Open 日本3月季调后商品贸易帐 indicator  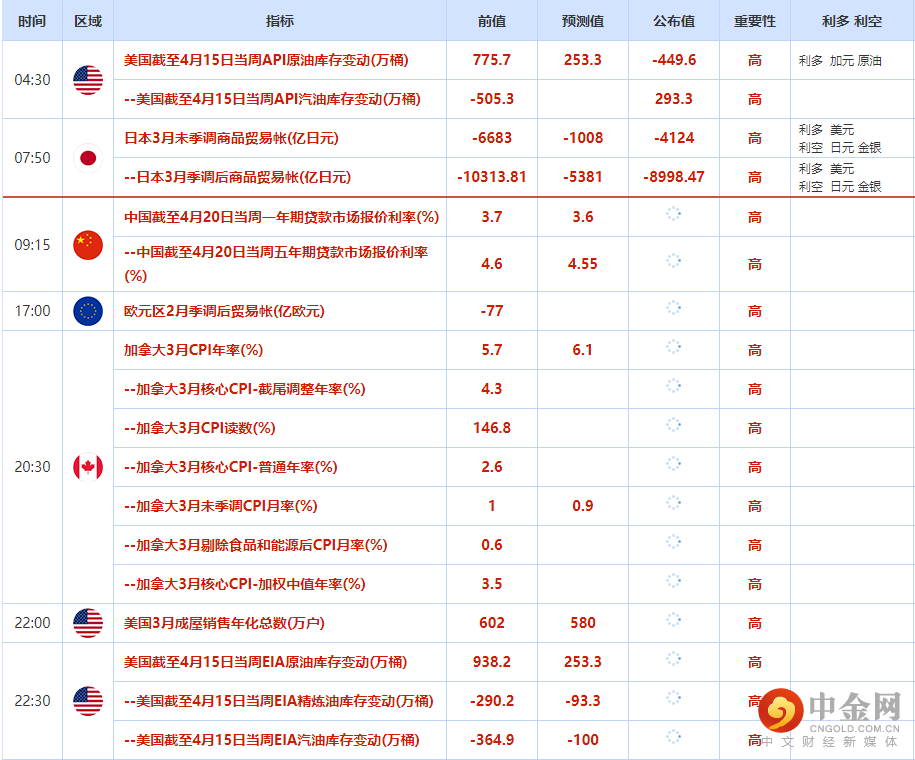[238, 177]
